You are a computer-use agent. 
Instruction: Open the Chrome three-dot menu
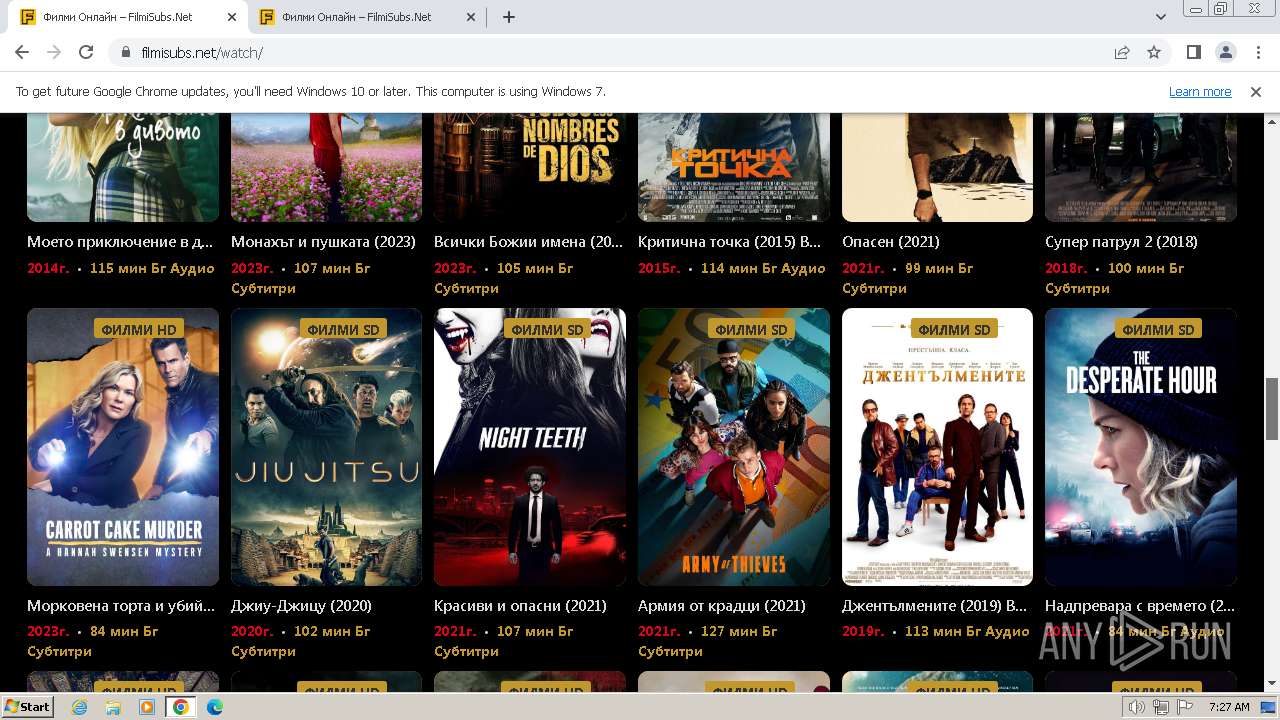pos(1257,52)
